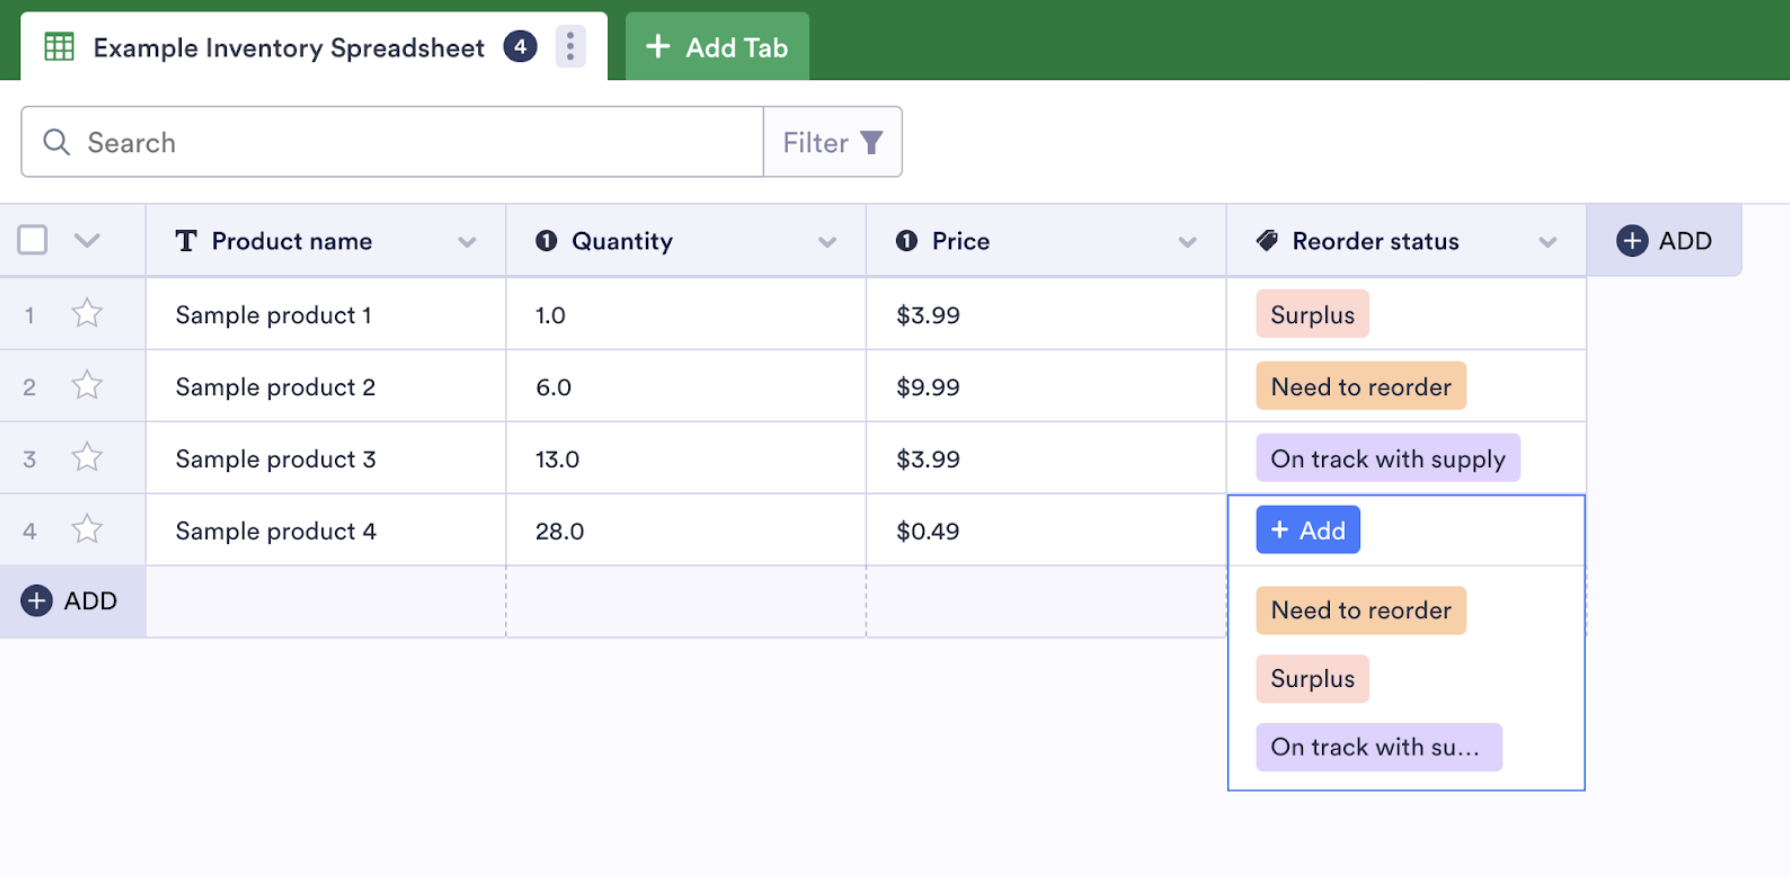This screenshot has width=1790, height=876.
Task: Select the Example Inventory Spreadsheet tab
Action: (x=288, y=47)
